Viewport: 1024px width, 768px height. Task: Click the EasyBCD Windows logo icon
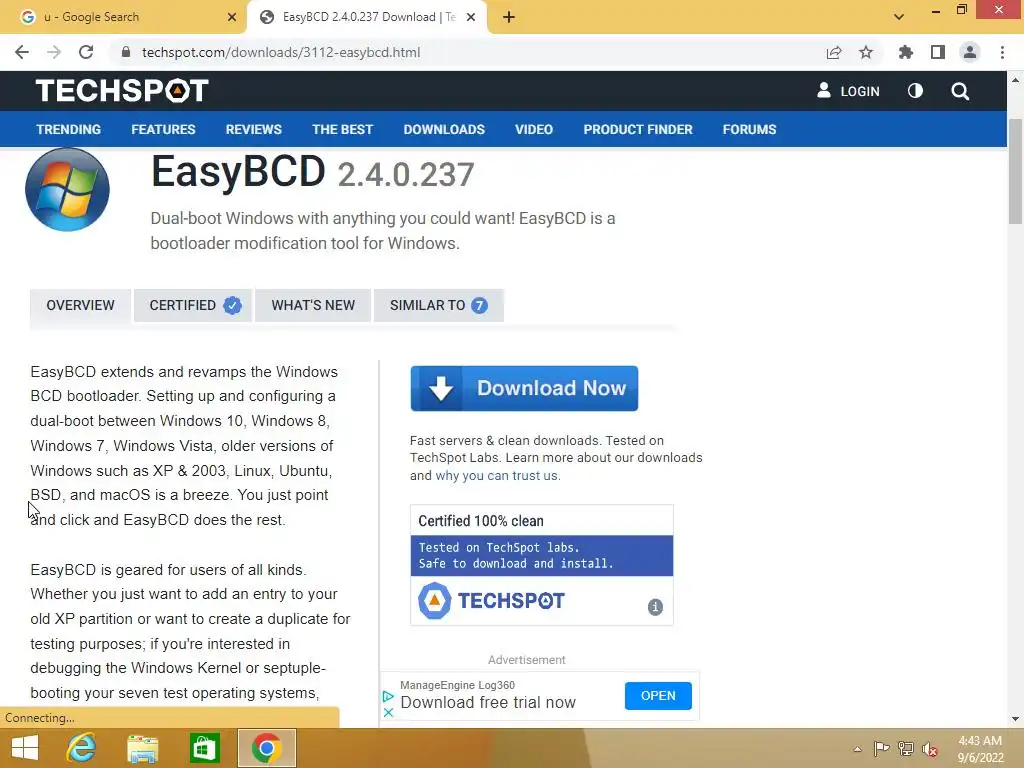pos(67,189)
